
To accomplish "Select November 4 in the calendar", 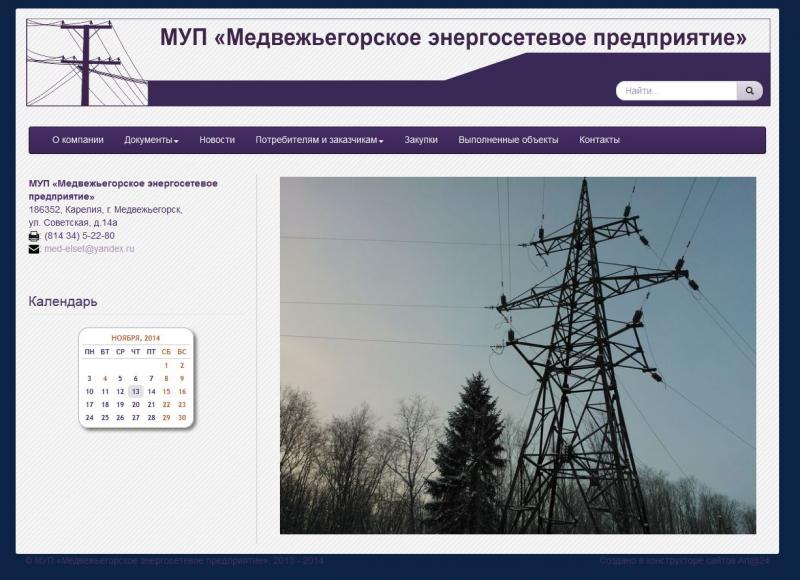I will click(105, 379).
